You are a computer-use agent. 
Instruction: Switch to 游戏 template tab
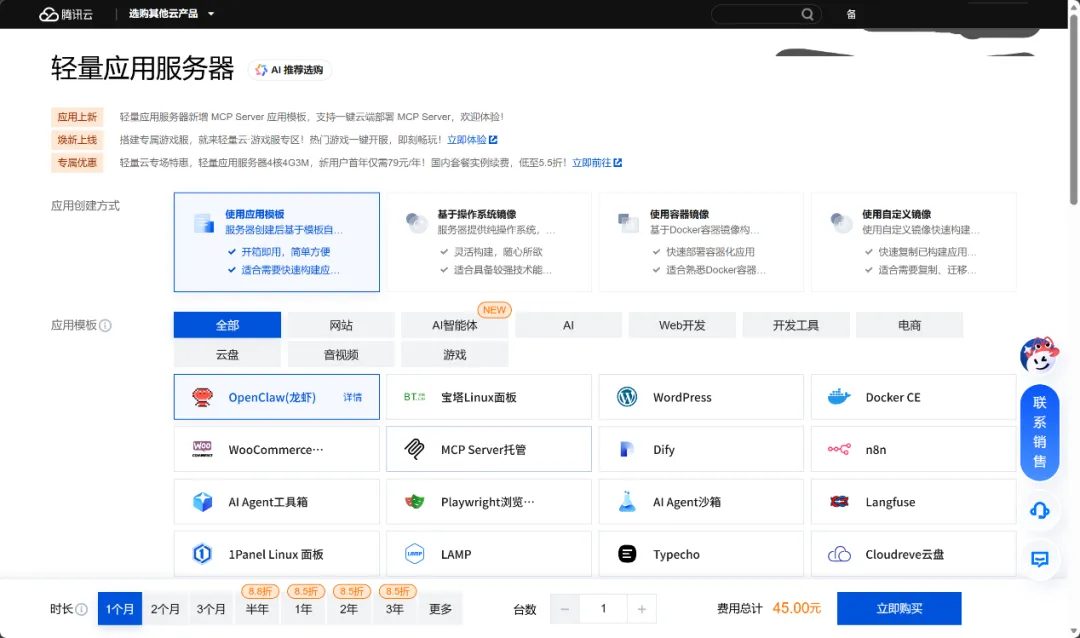(x=455, y=354)
